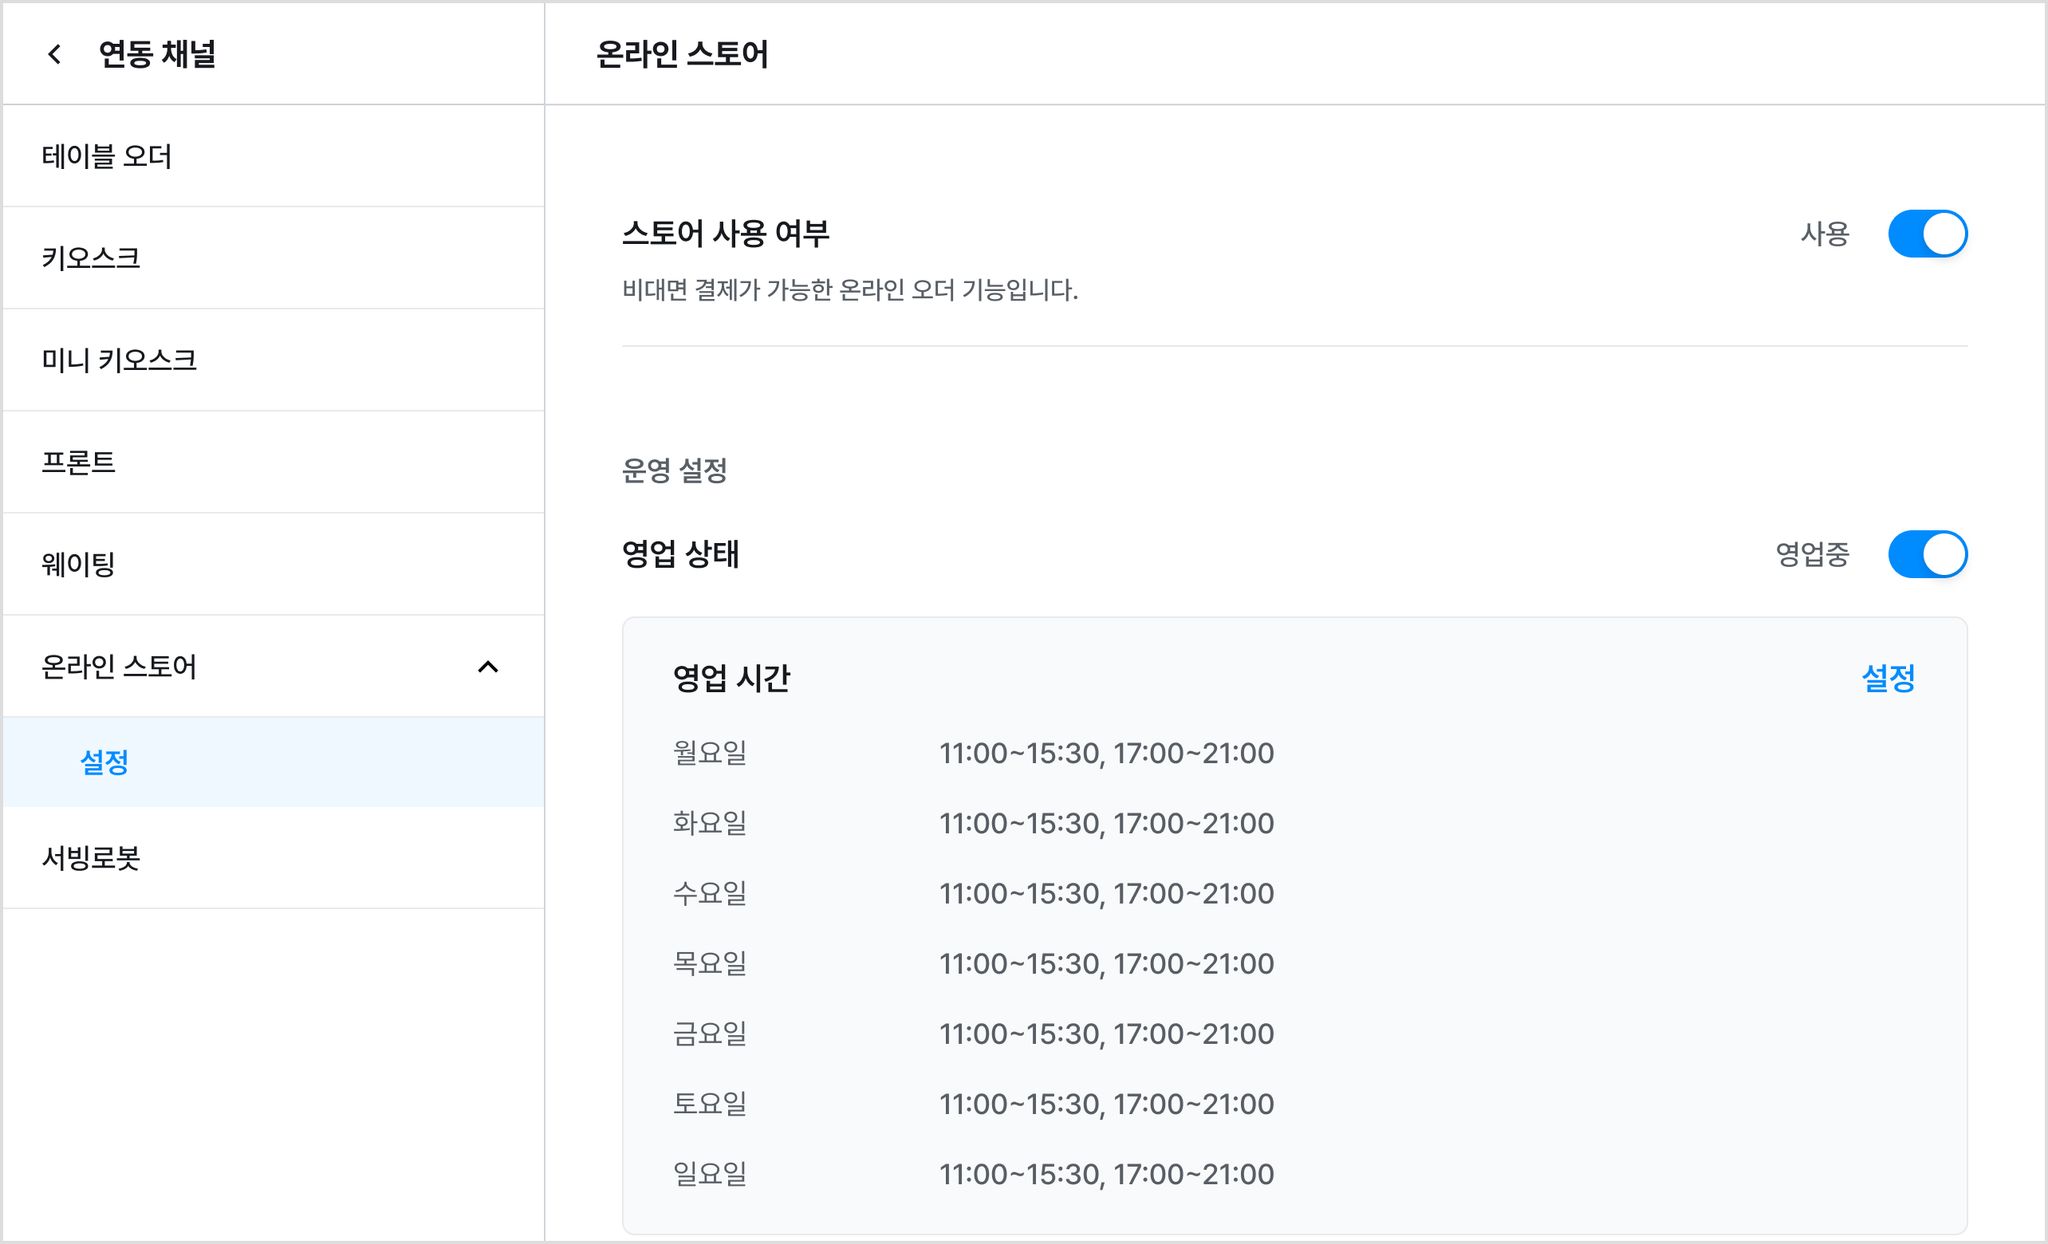The width and height of the screenshot is (2048, 1244).
Task: Open 미니 키오스크 menu item
Action: tap(273, 360)
